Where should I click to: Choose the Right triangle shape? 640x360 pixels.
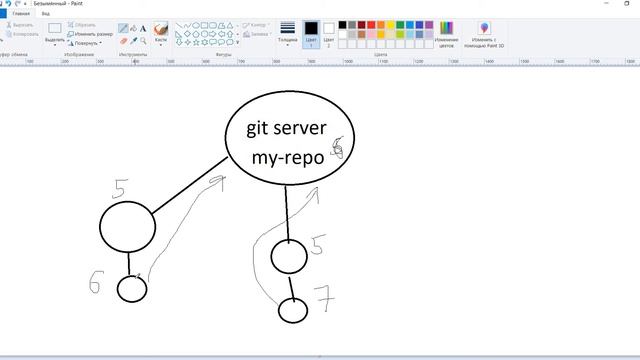point(178,34)
